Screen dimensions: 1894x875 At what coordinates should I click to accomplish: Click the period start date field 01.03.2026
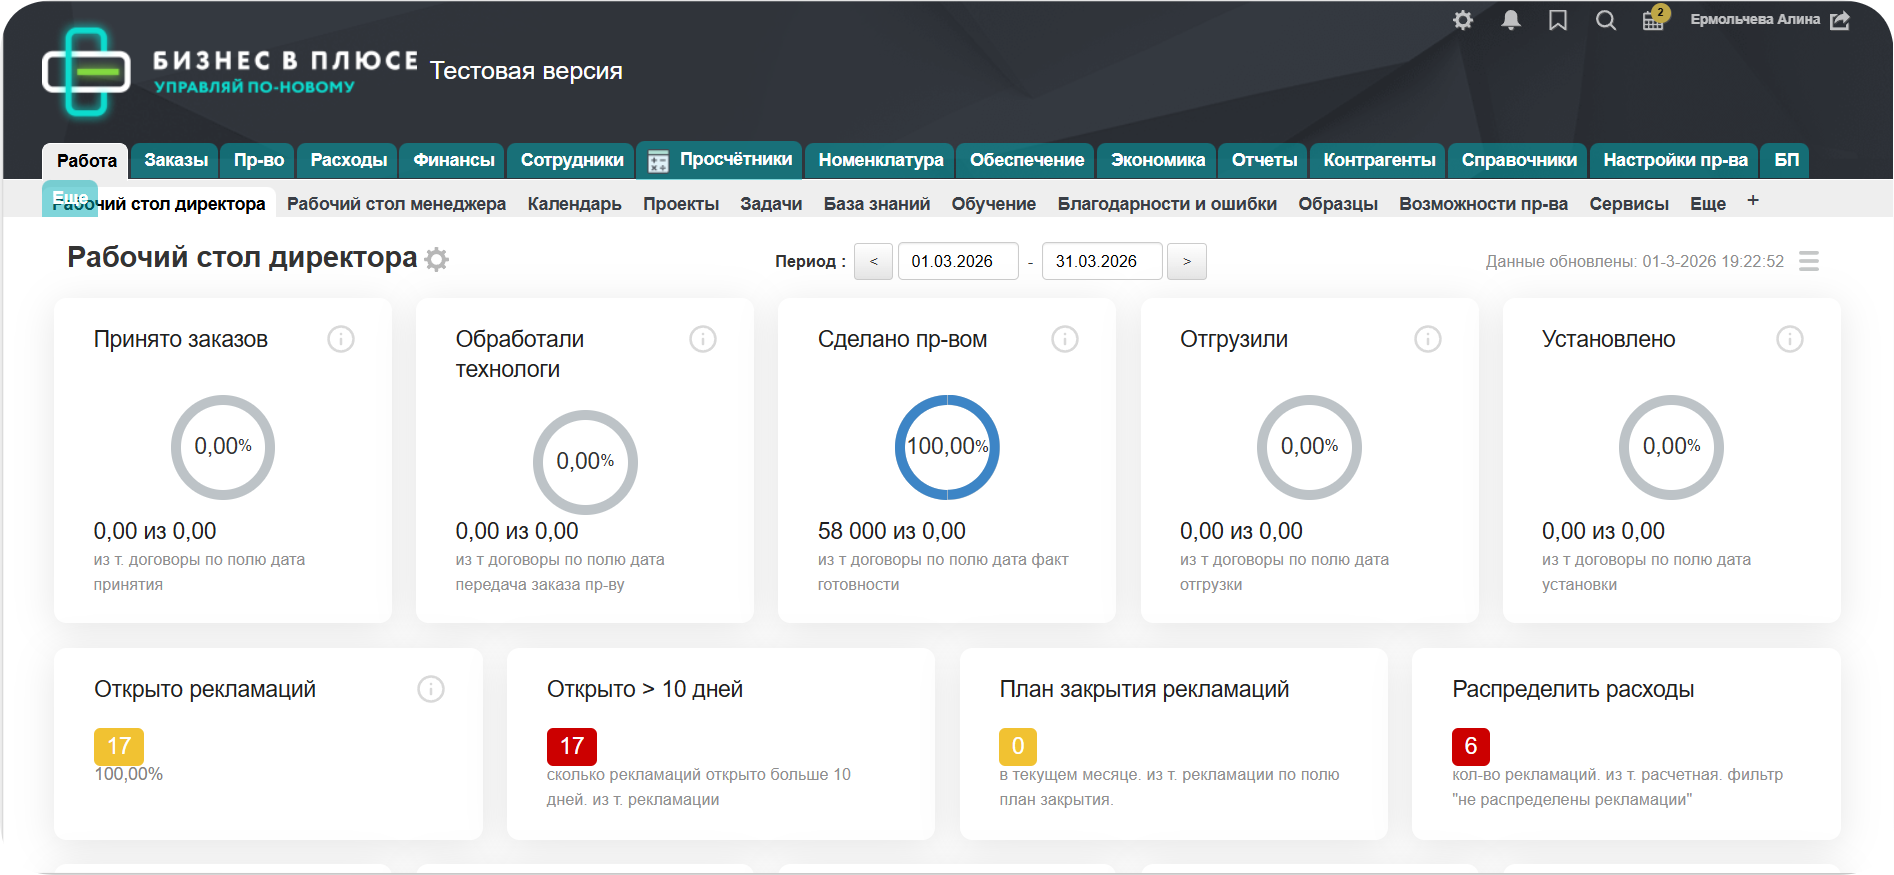pos(957,261)
